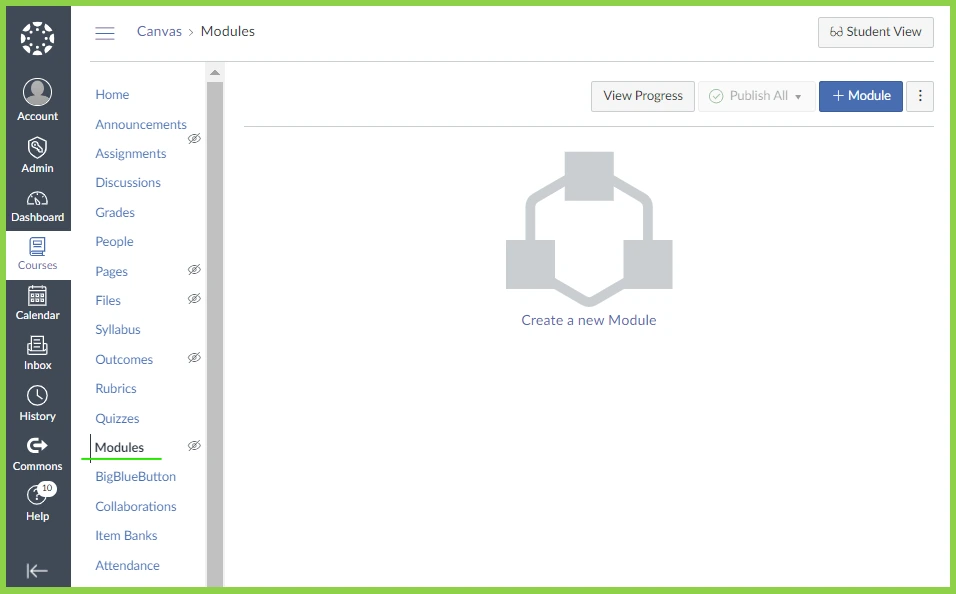Click the blue + Module button
This screenshot has width=956, height=594.
click(860, 96)
